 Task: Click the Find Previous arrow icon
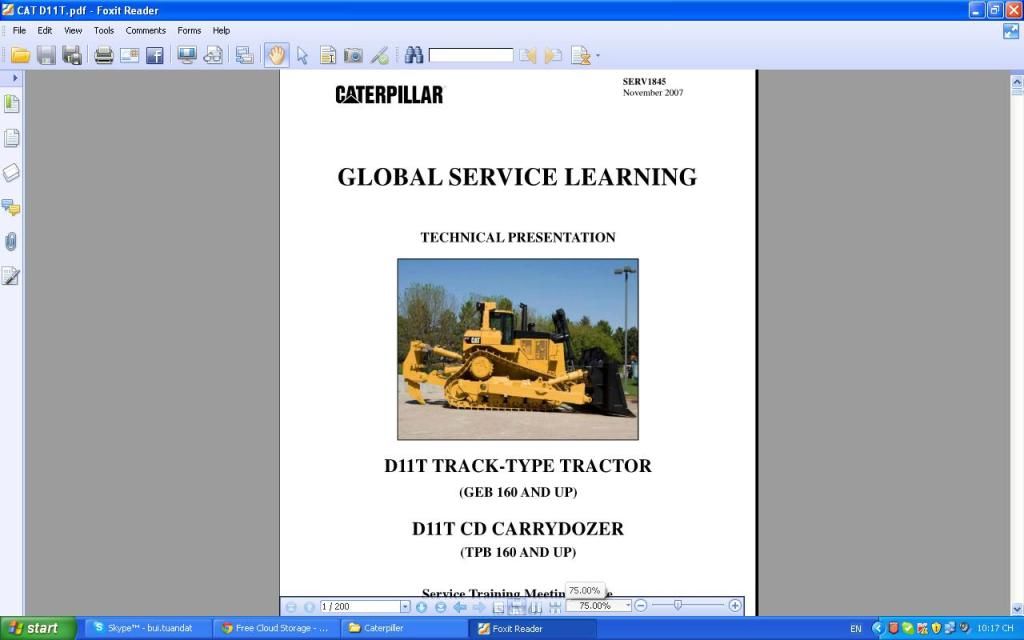coord(528,56)
